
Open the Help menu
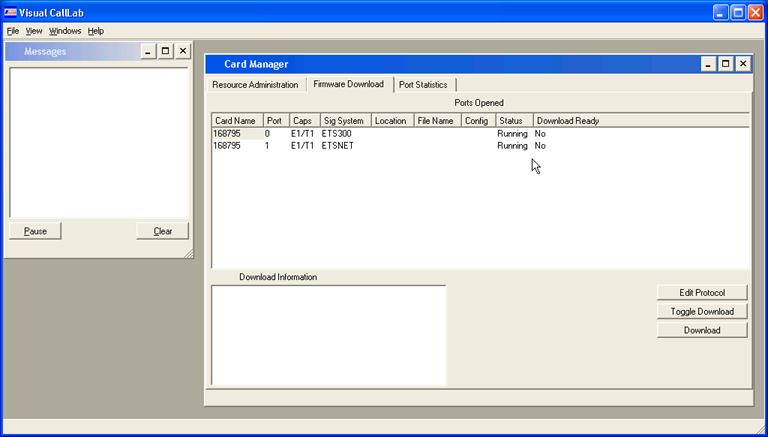(x=96, y=31)
